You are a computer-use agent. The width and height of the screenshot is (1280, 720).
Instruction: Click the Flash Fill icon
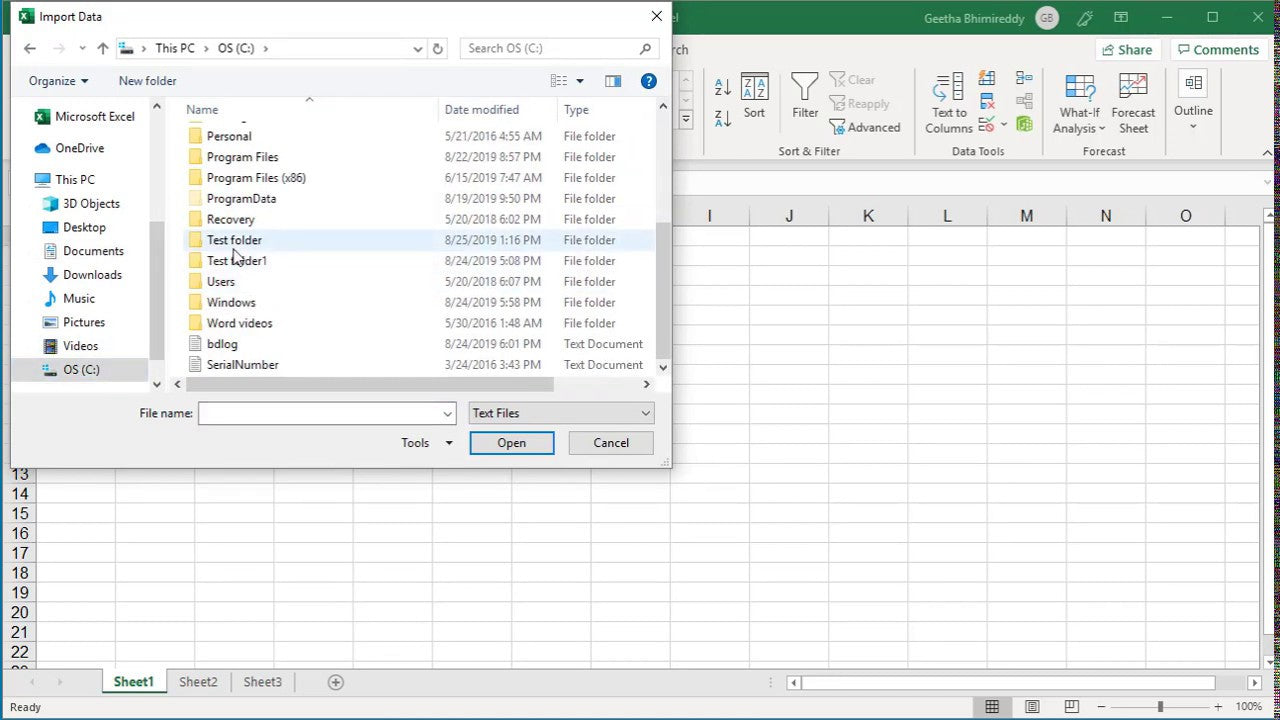(x=985, y=78)
